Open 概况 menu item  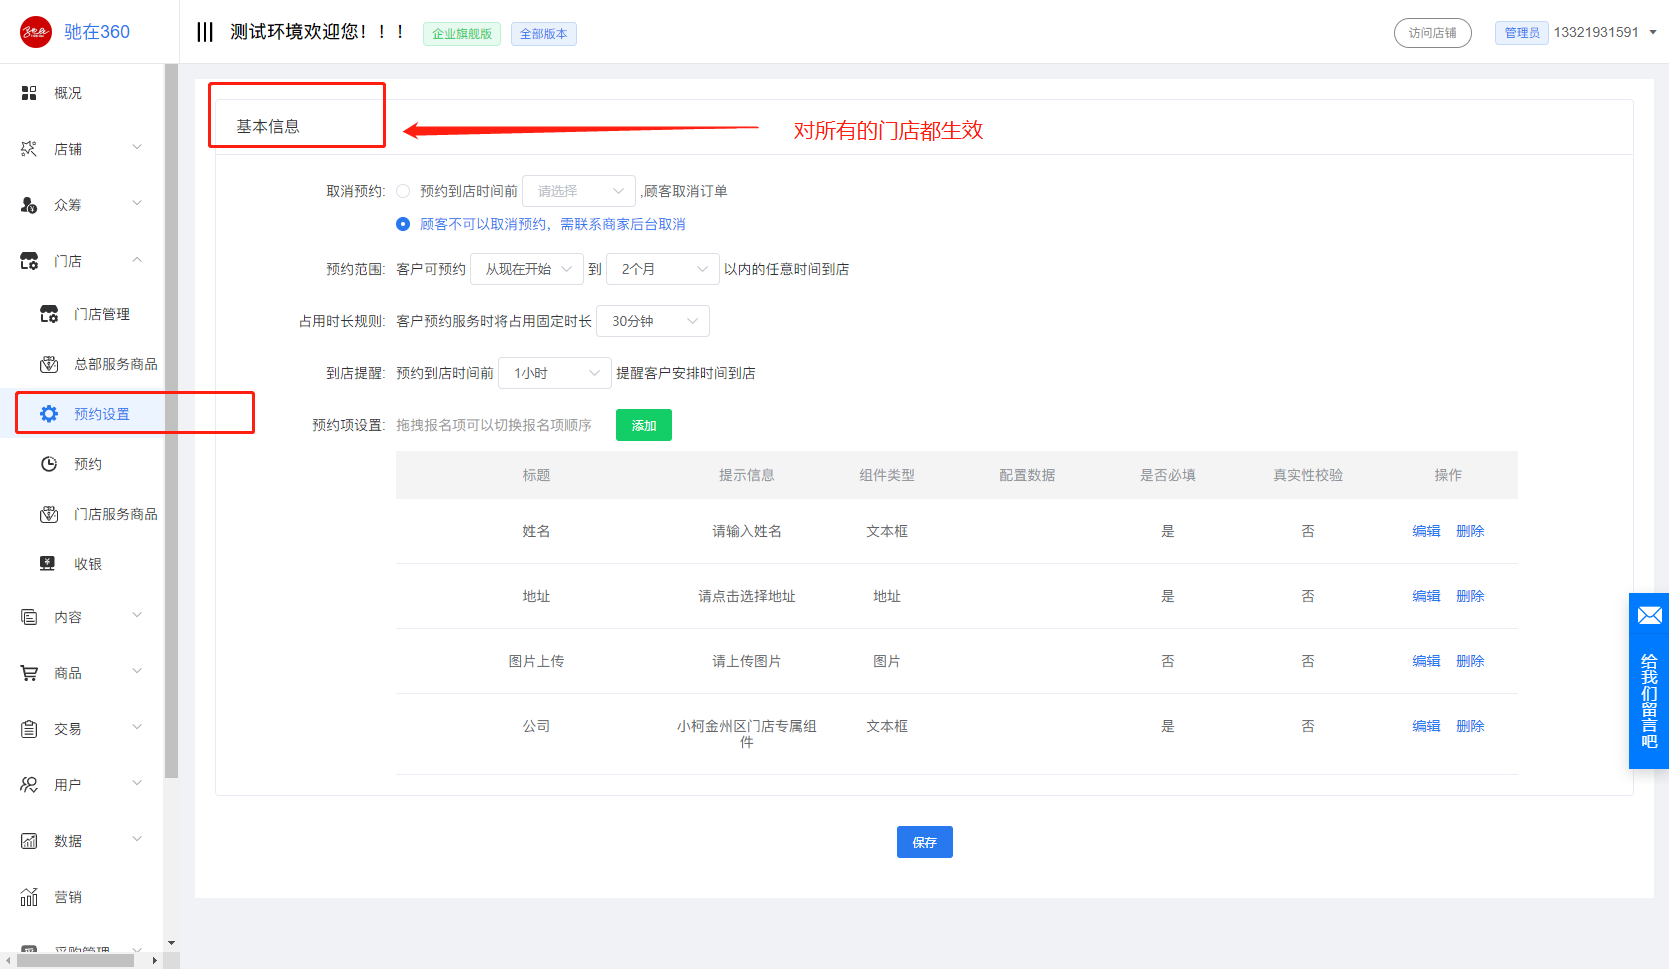click(68, 93)
